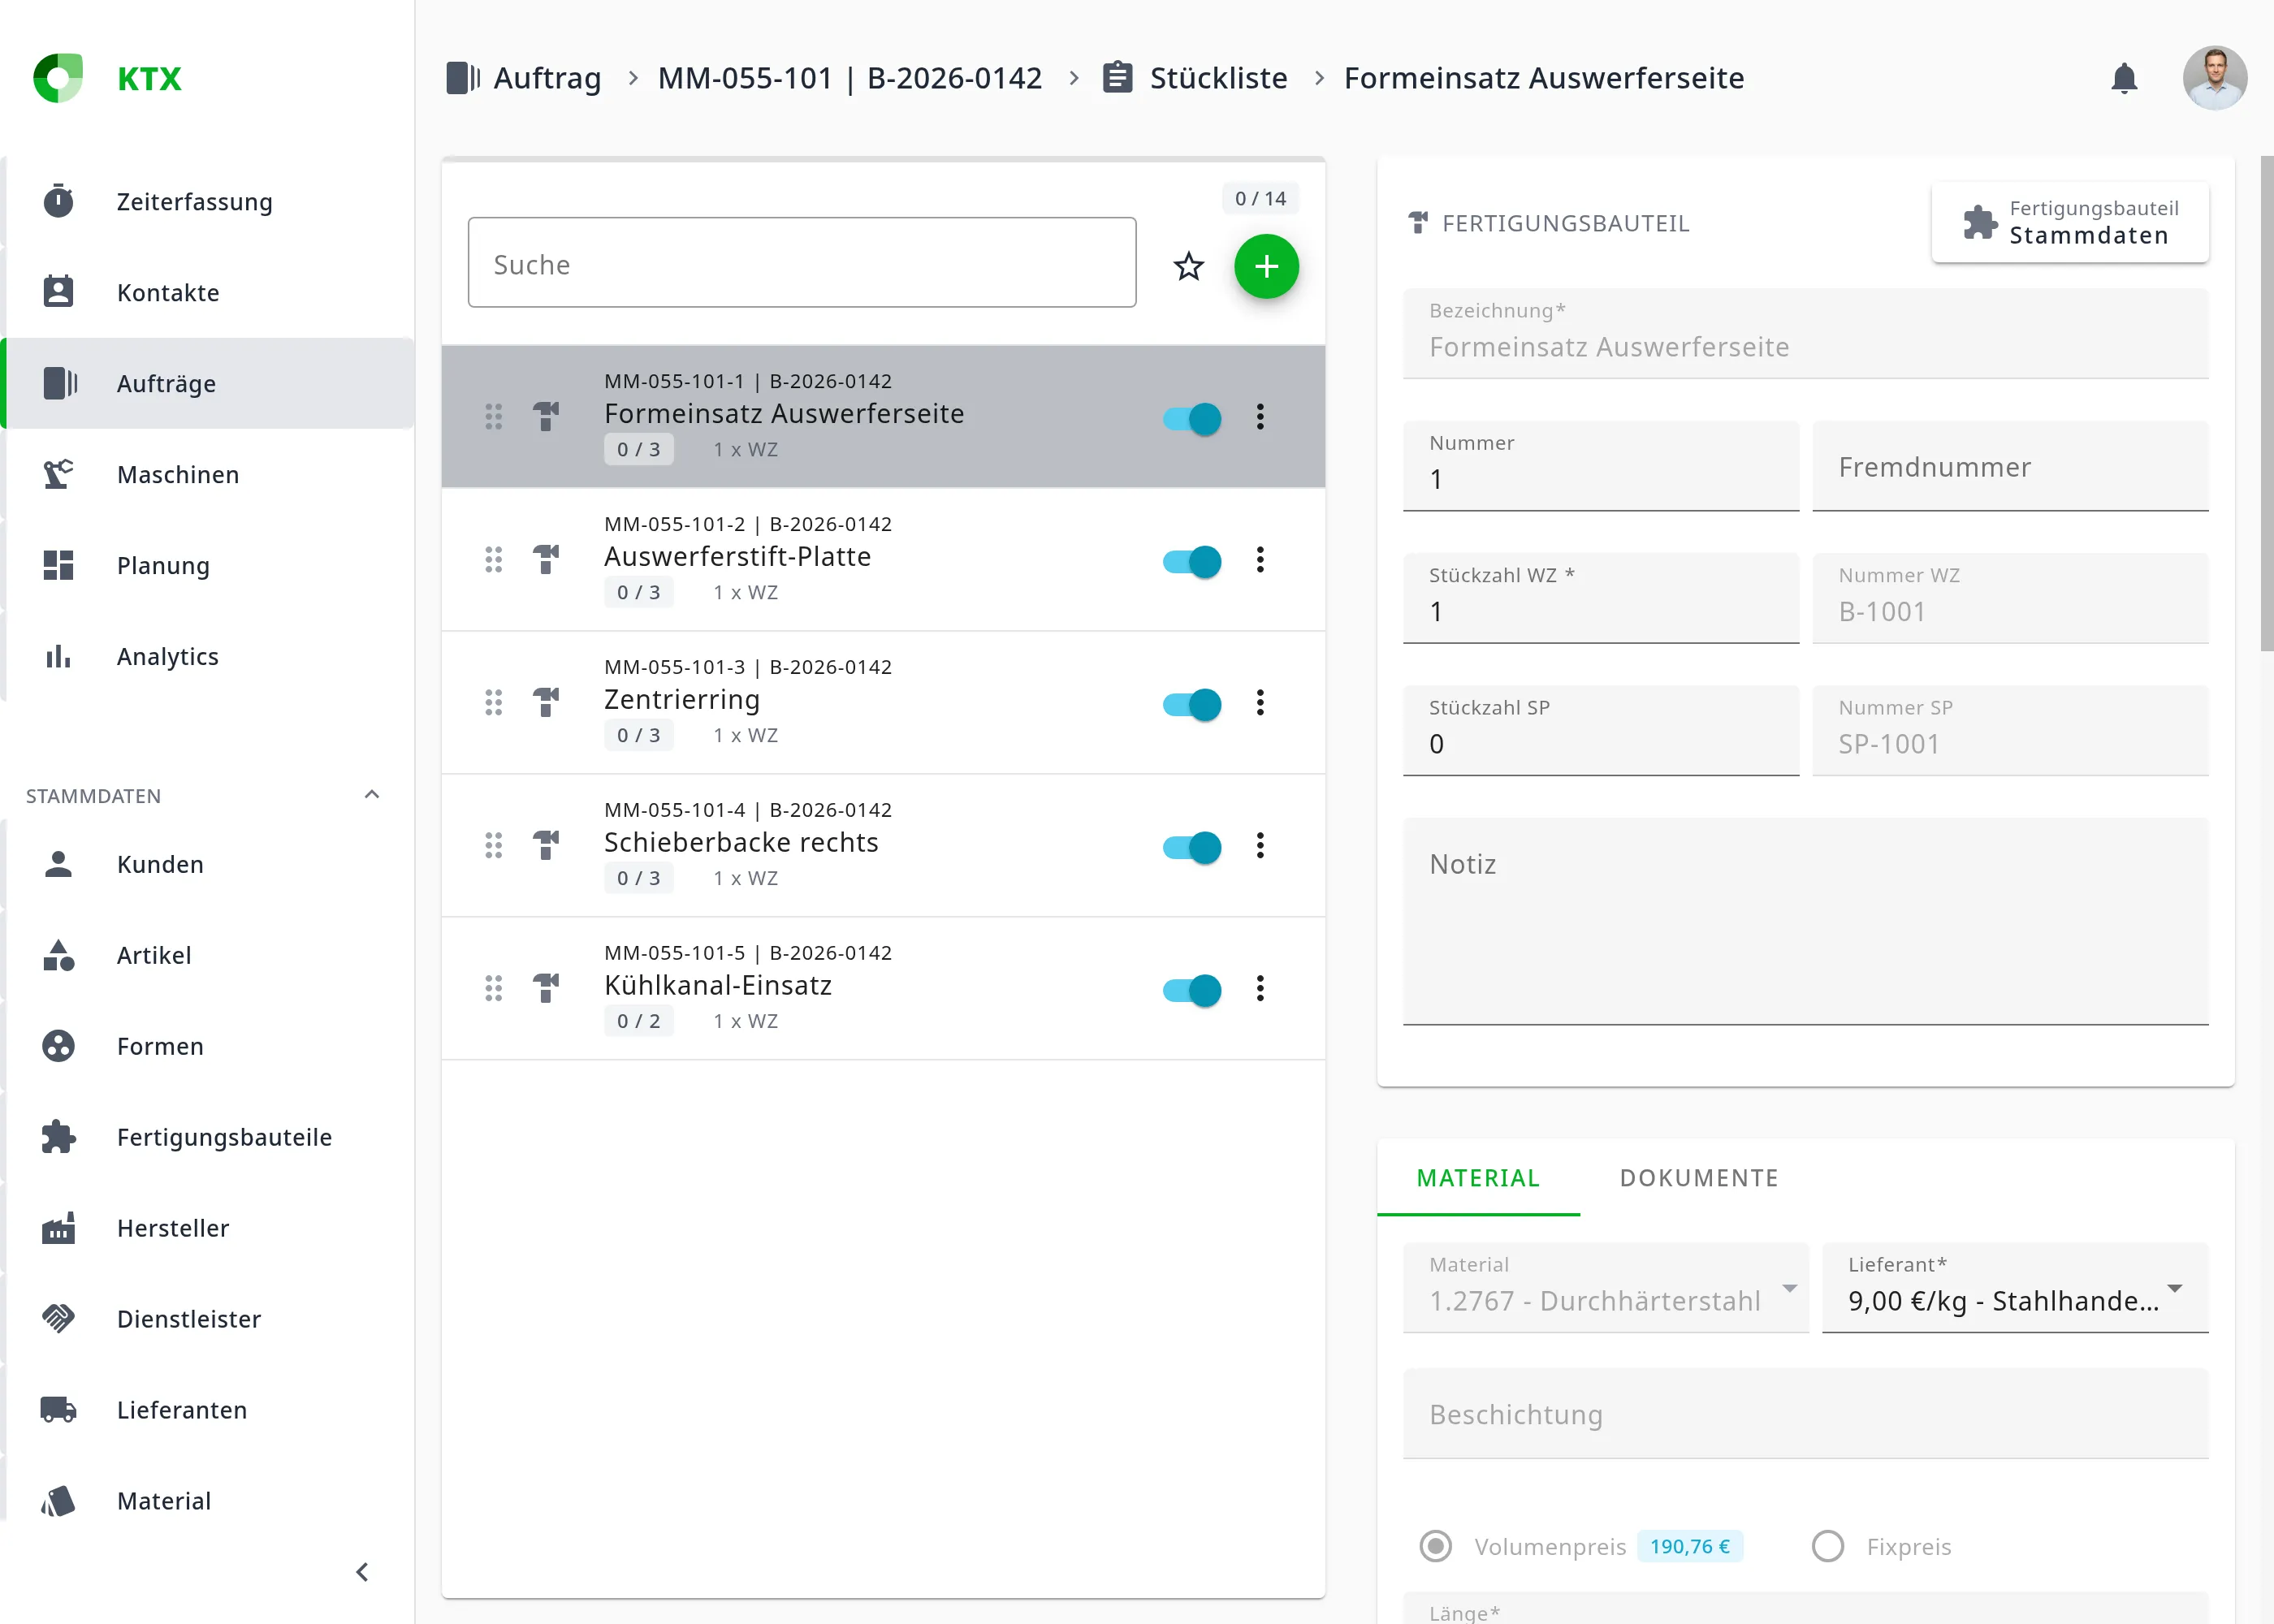Grab drag handle of Kühlkanal-Einsatz row
Image resolution: width=2274 pixels, height=1624 pixels.
[x=494, y=989]
